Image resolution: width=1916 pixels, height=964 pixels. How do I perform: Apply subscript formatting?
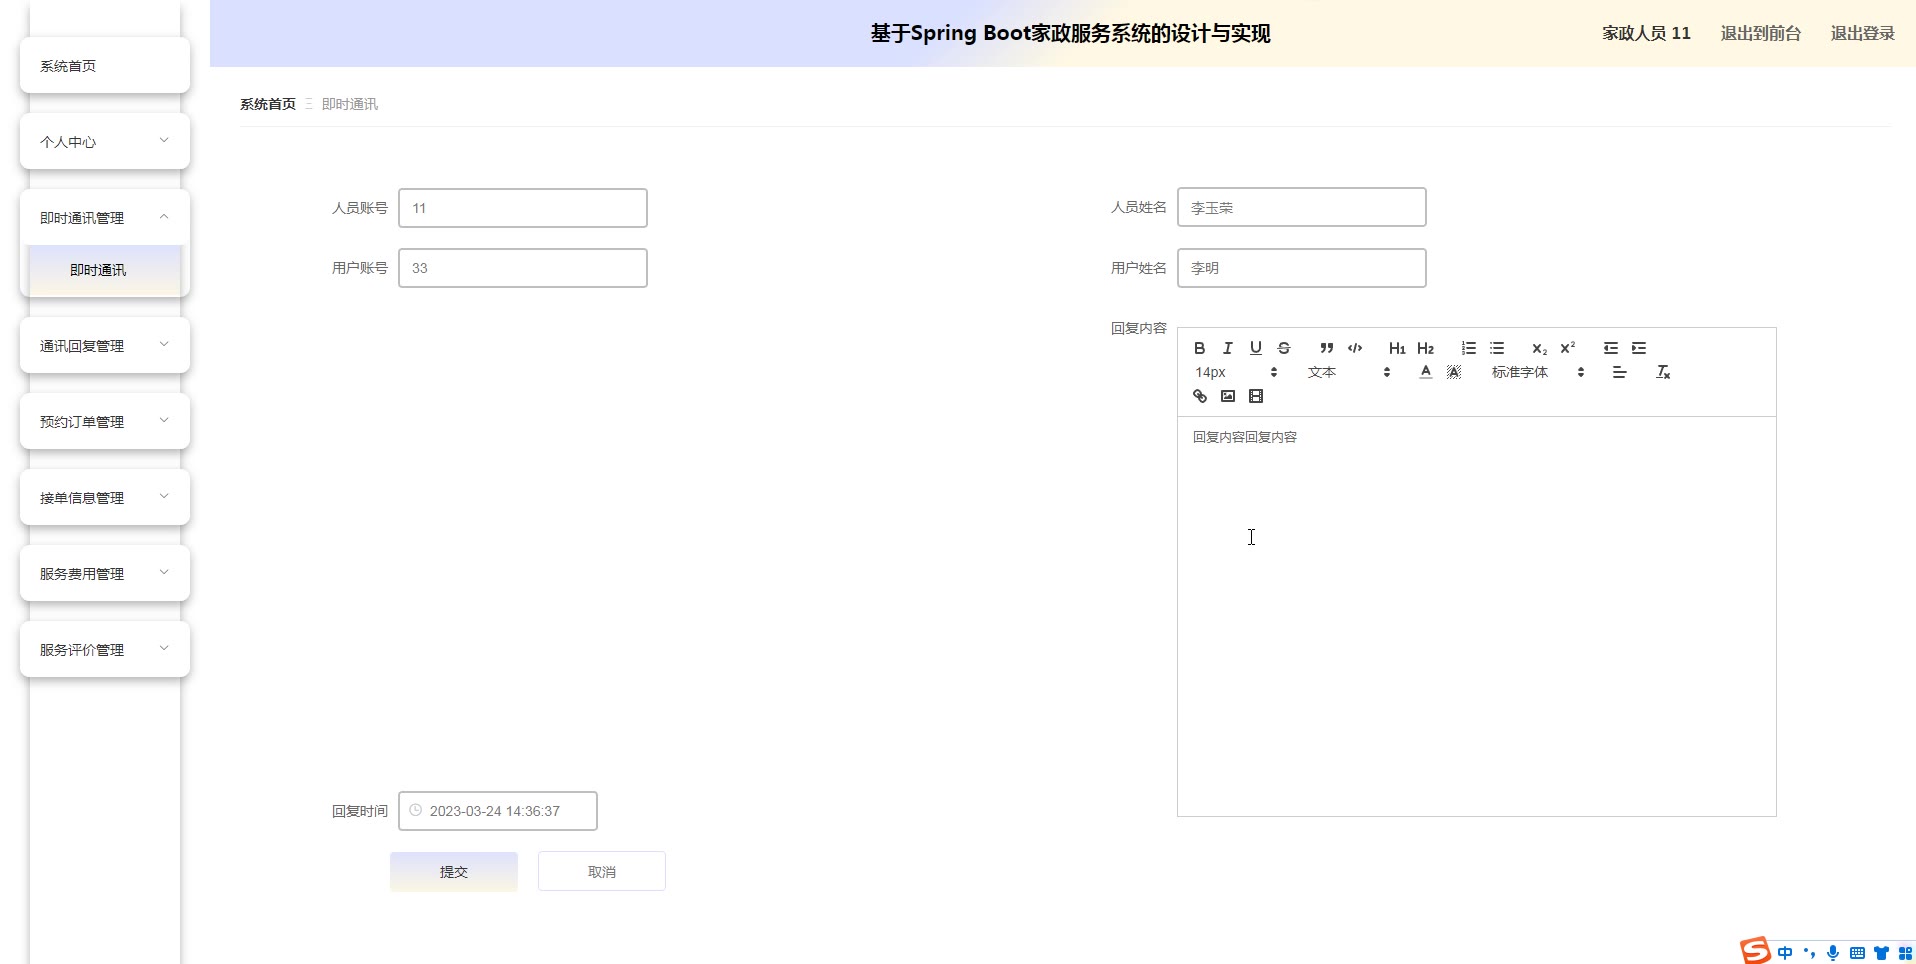pos(1539,348)
